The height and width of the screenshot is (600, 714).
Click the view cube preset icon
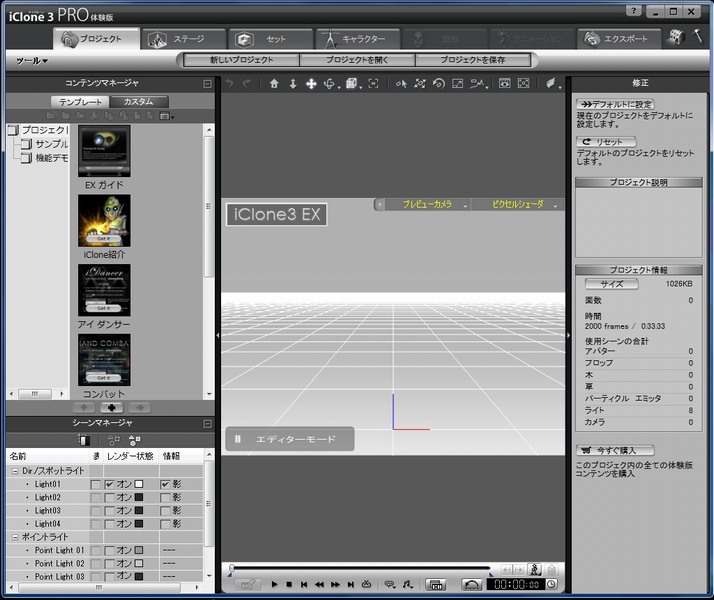[351, 83]
